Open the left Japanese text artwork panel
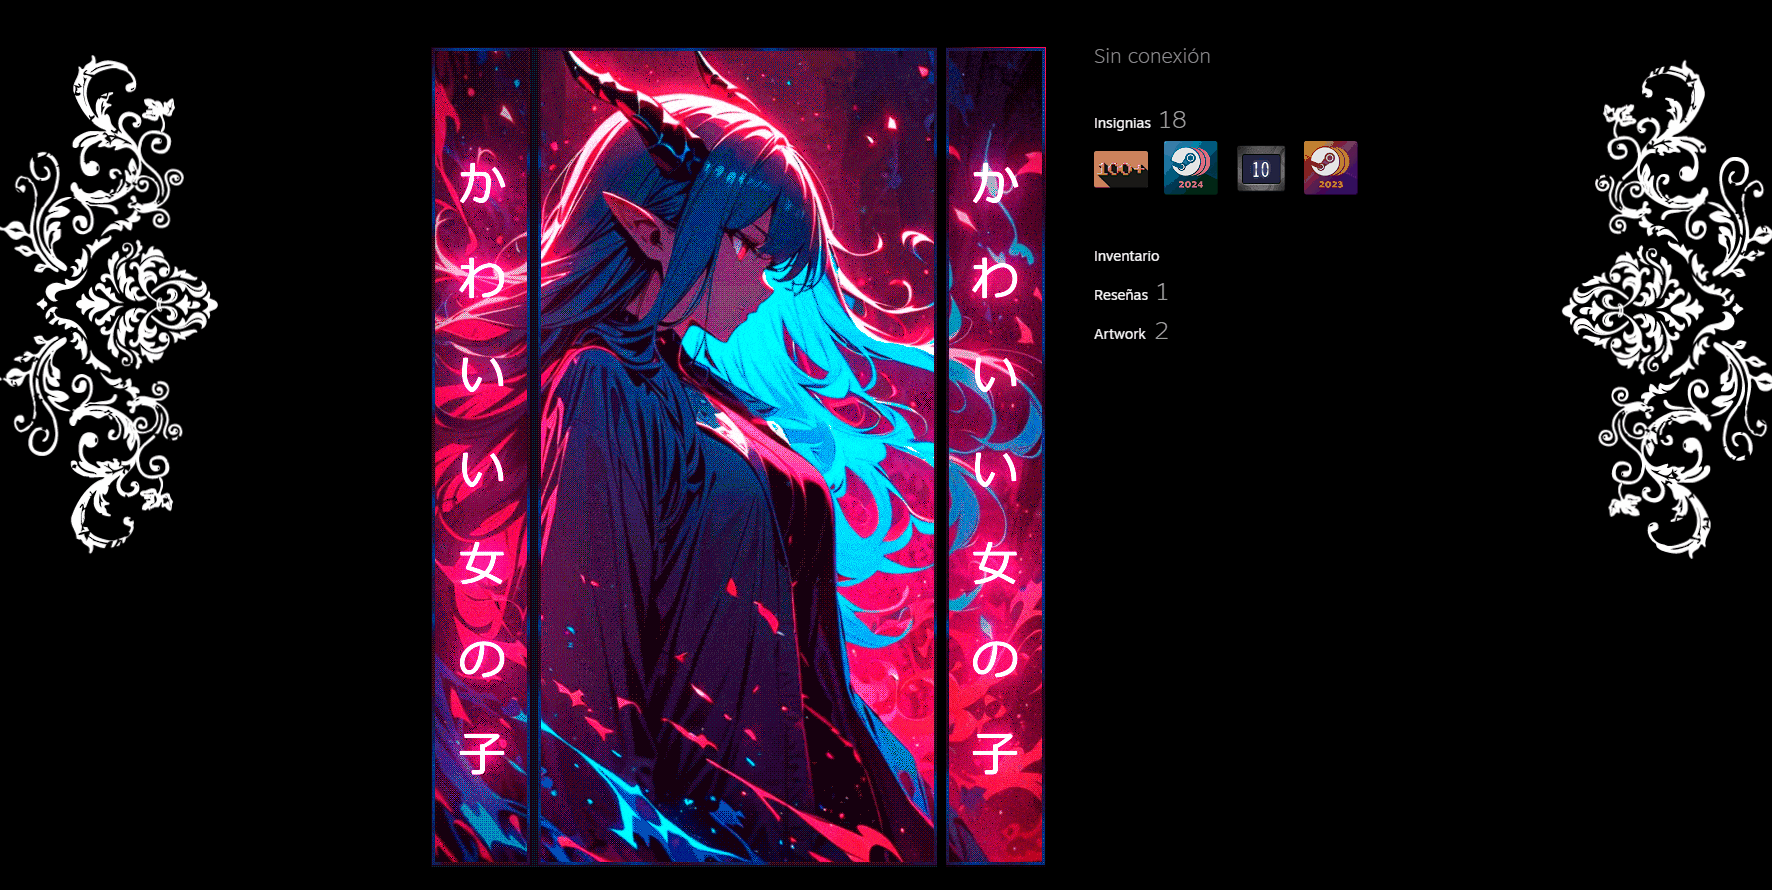 (481, 456)
